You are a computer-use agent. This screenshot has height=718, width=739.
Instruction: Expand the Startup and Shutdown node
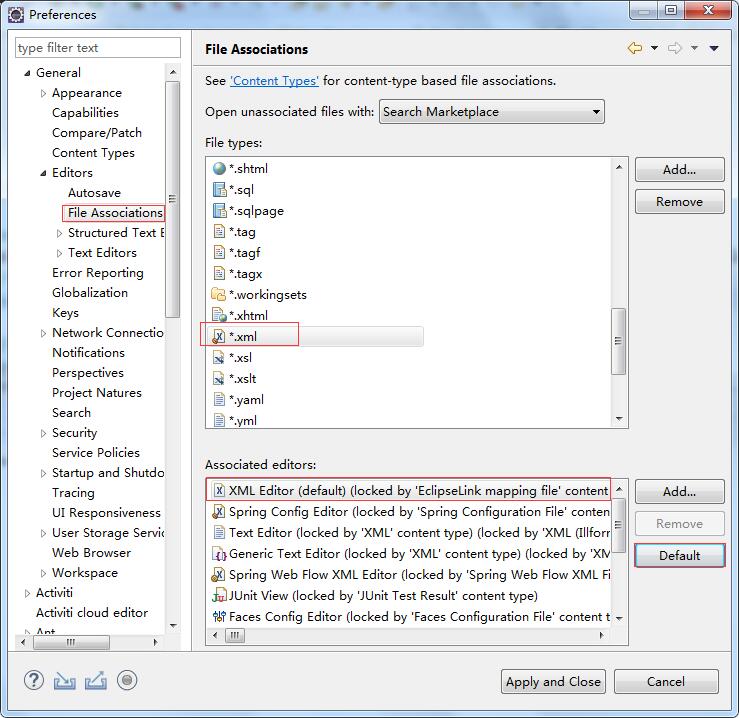[x=43, y=473]
